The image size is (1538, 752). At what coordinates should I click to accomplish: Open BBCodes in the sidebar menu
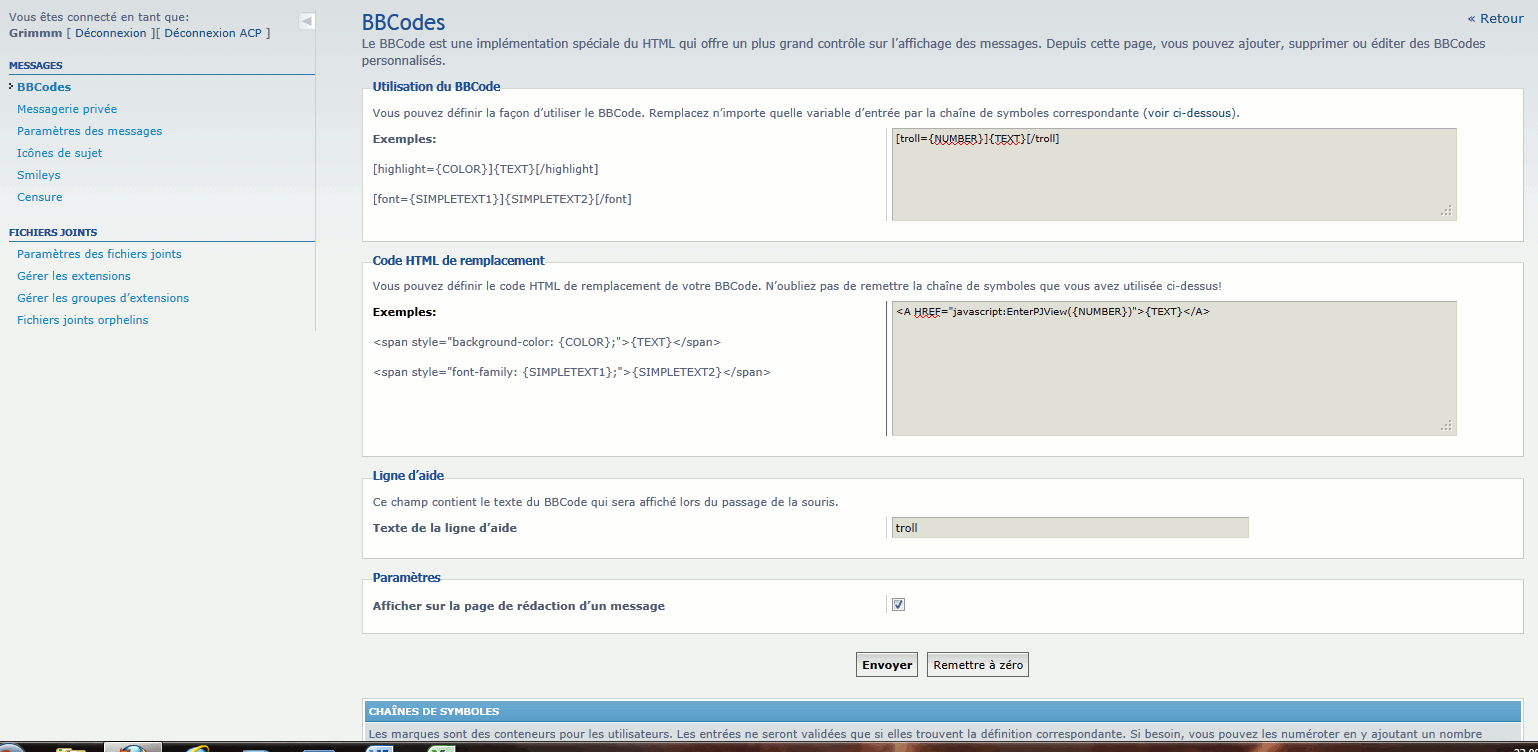(44, 87)
